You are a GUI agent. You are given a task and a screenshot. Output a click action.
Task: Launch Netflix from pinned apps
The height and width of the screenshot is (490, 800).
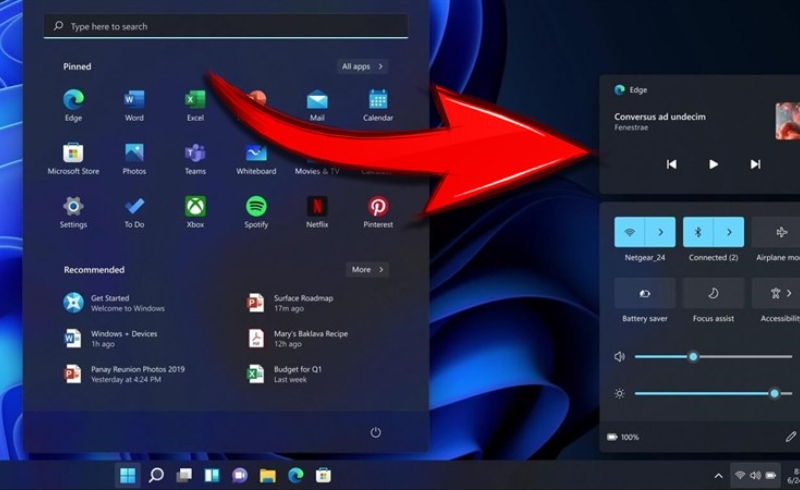coord(317,212)
